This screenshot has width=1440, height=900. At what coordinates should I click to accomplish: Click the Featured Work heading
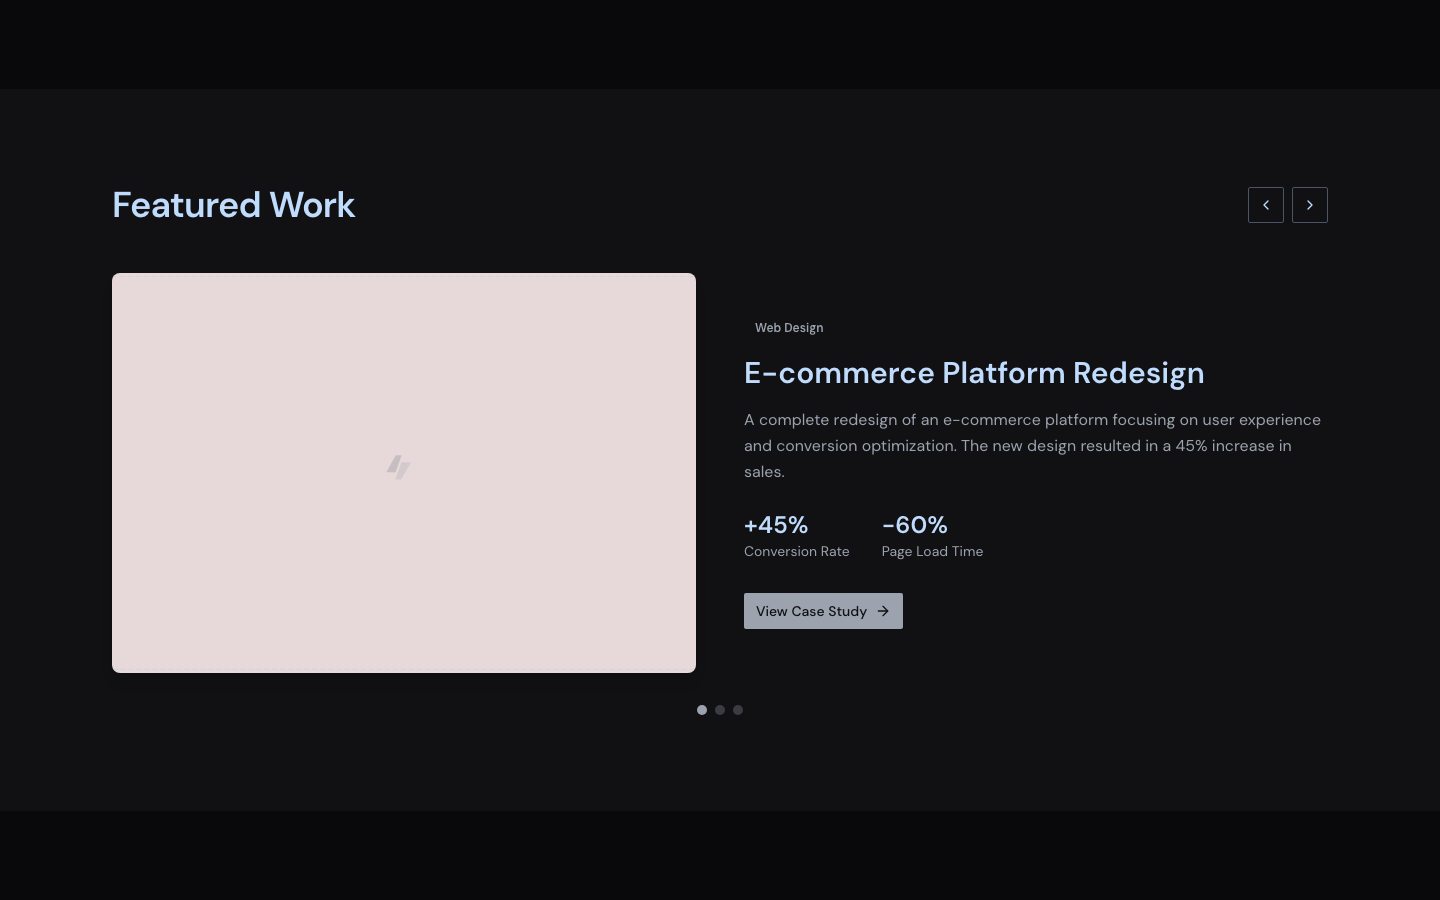(x=233, y=205)
